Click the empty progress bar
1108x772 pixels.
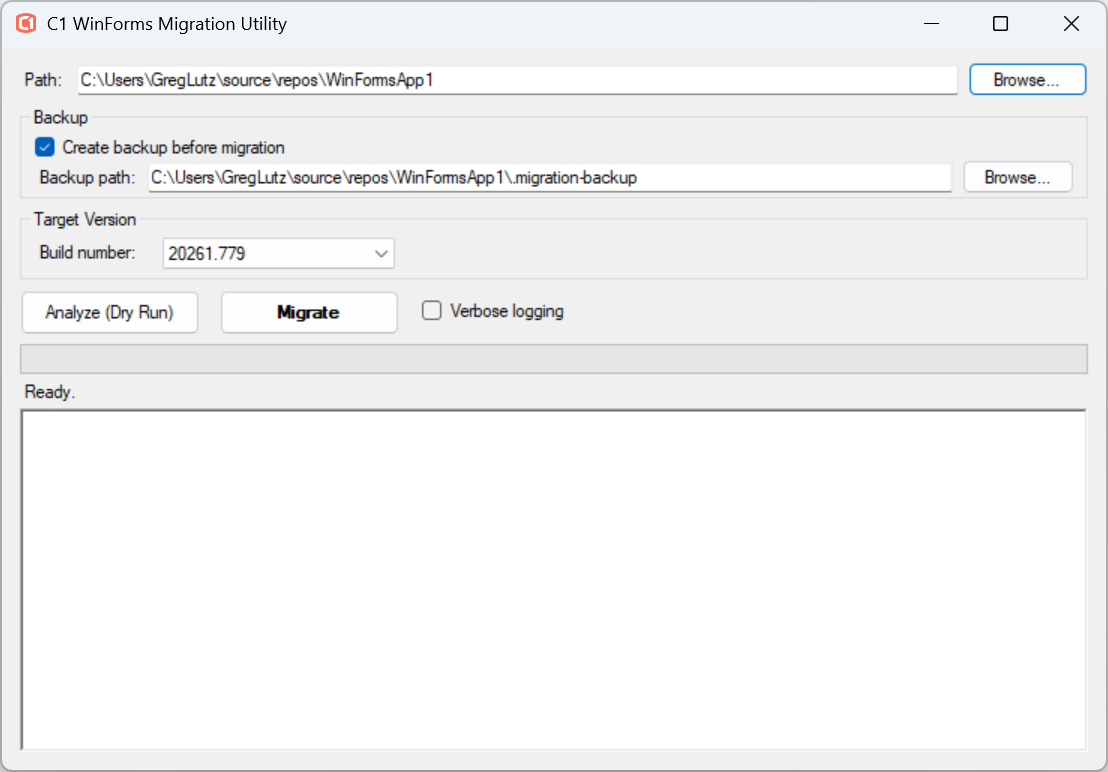point(554,359)
